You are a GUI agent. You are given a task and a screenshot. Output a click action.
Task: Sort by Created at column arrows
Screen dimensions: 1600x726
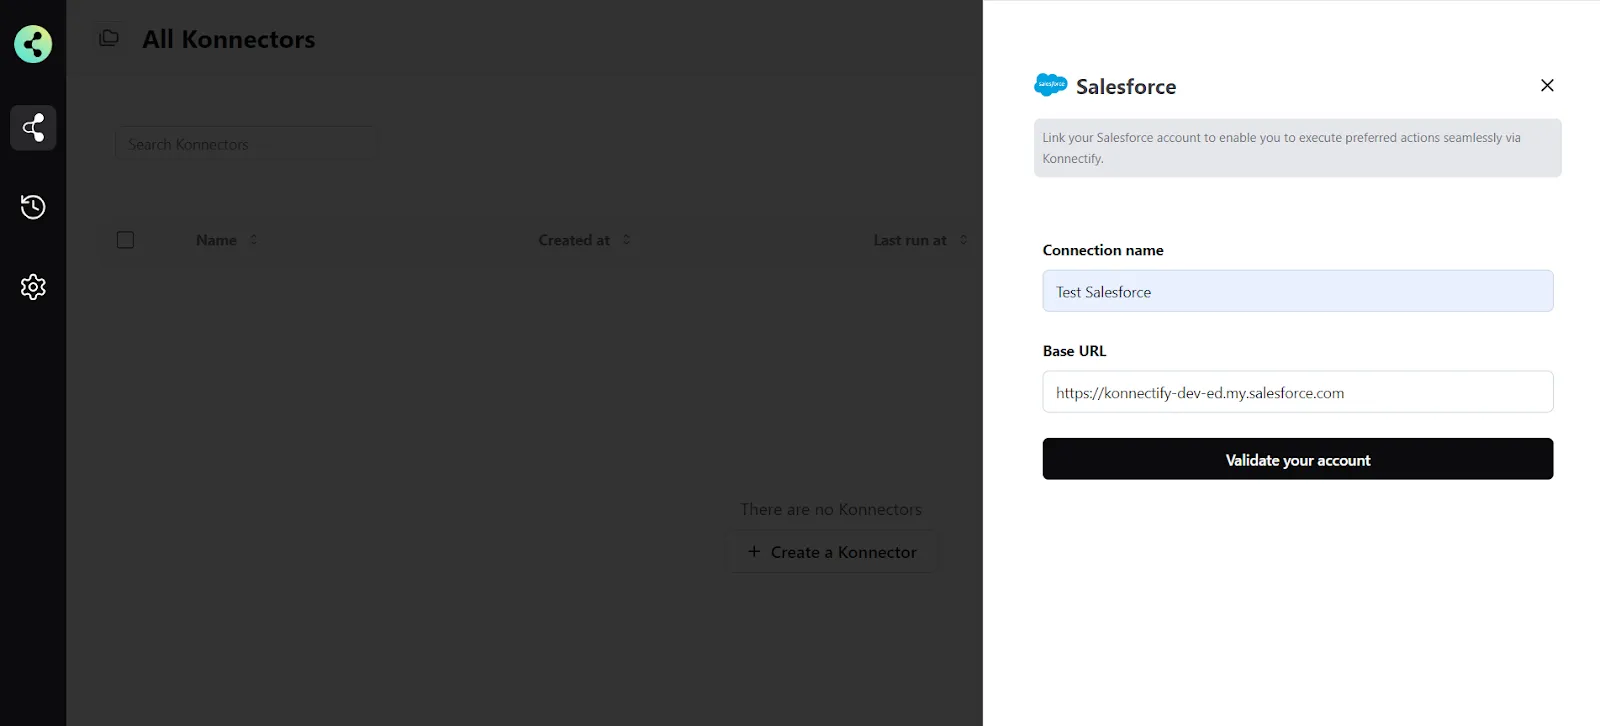coord(627,240)
